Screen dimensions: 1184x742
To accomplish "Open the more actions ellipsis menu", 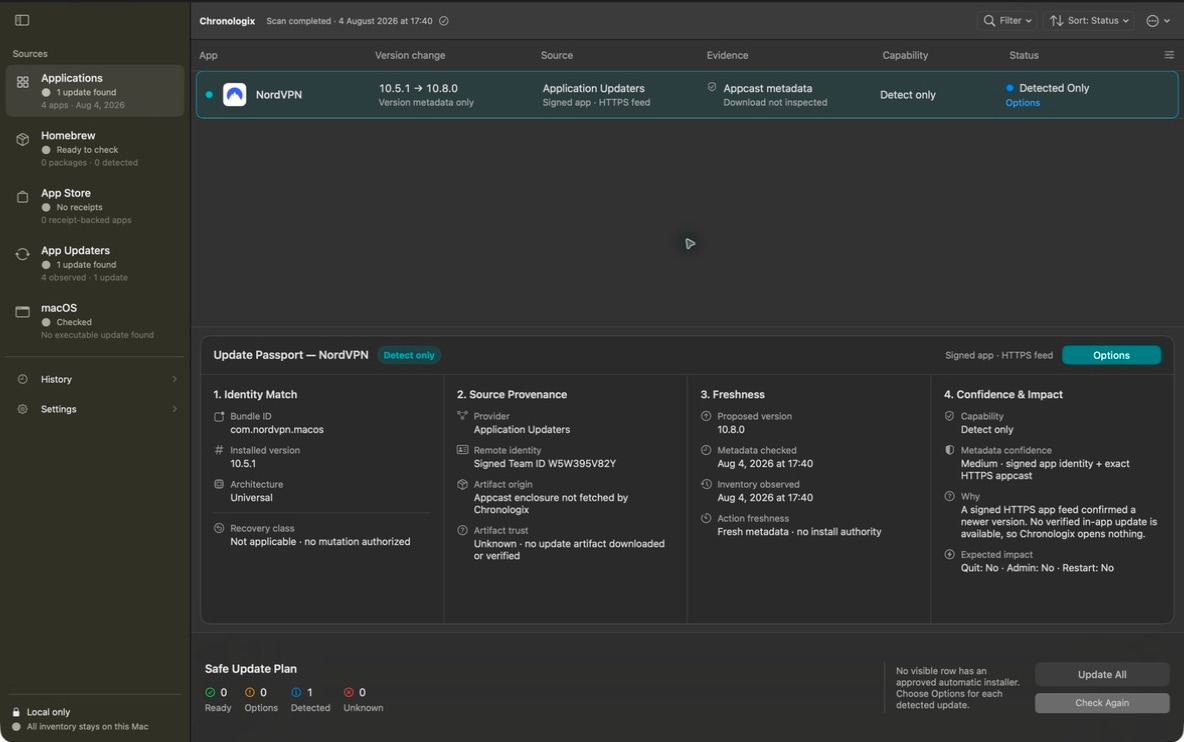I will pos(1158,20).
